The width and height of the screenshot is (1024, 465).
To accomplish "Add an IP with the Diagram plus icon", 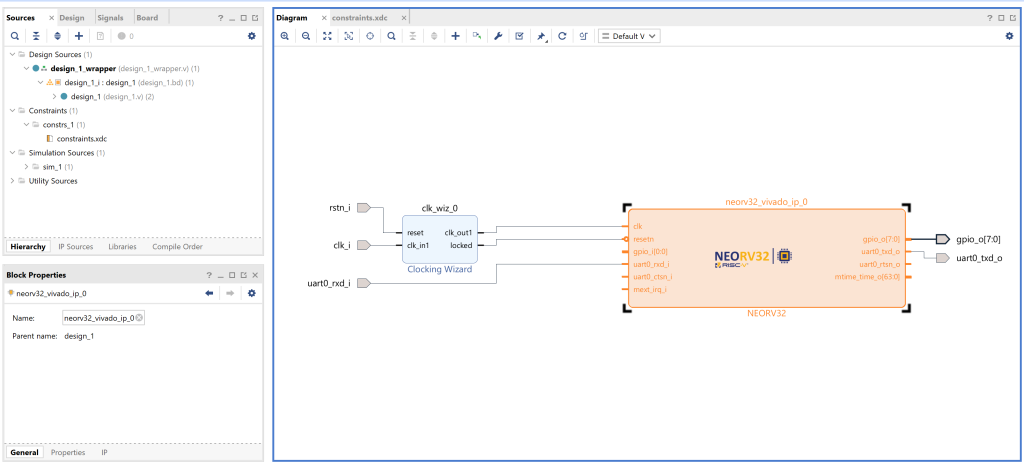I will (x=455, y=37).
